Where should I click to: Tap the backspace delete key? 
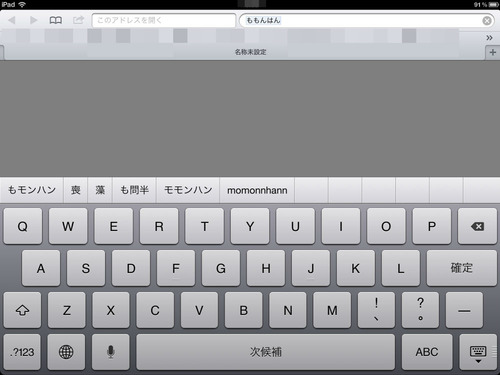click(477, 226)
